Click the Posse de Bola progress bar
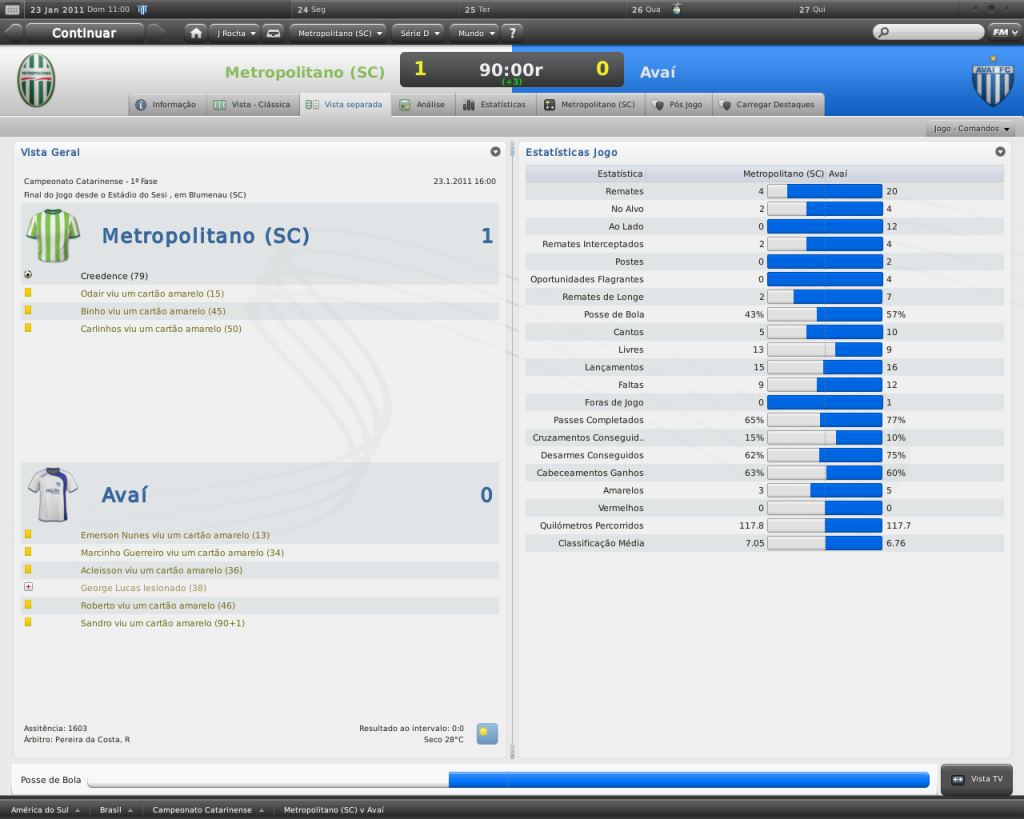 (508, 779)
